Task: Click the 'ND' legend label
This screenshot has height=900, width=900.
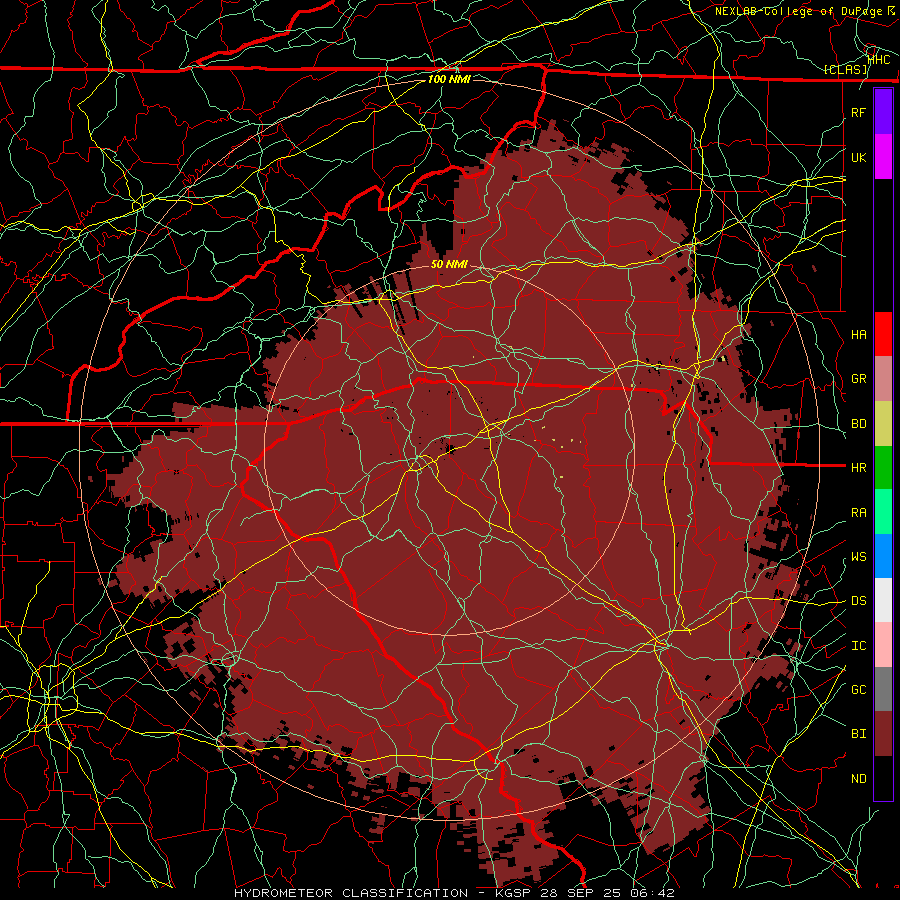Action: (858, 778)
